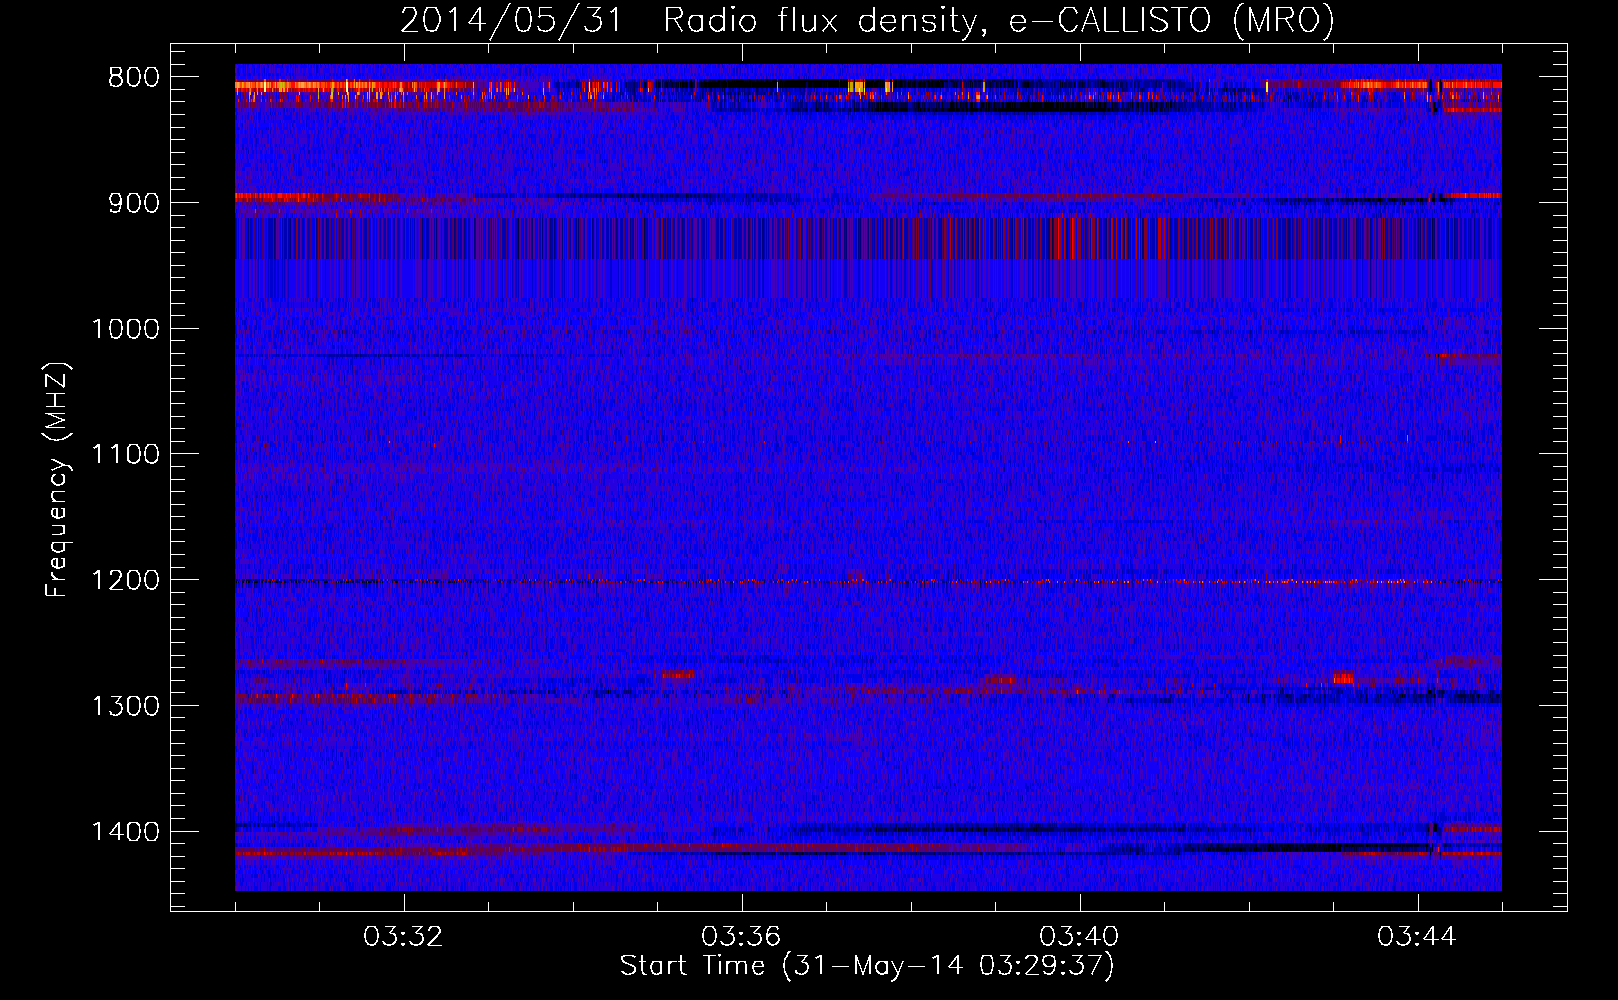Click frequency tick label 1100
1618x1000 pixels.
tap(126, 455)
